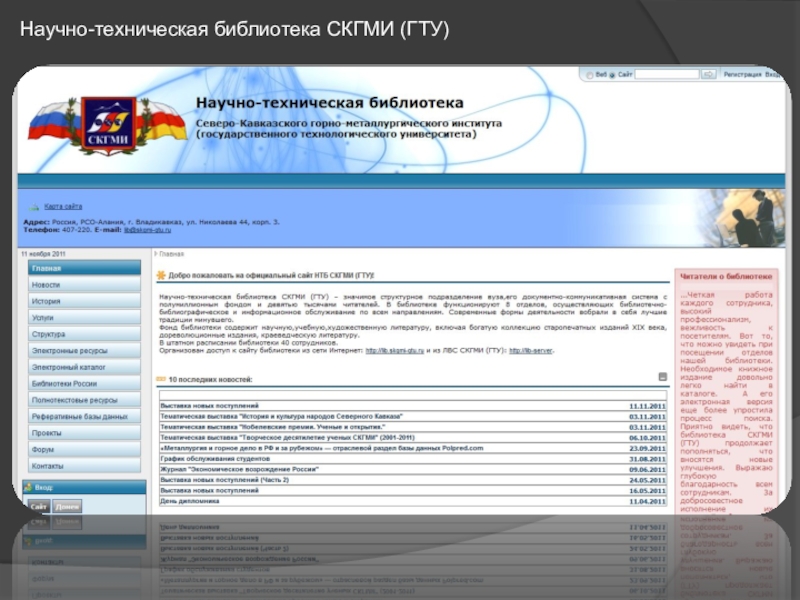
Task: Click the 11 ноября 2011 date text
Action: (x=43, y=254)
